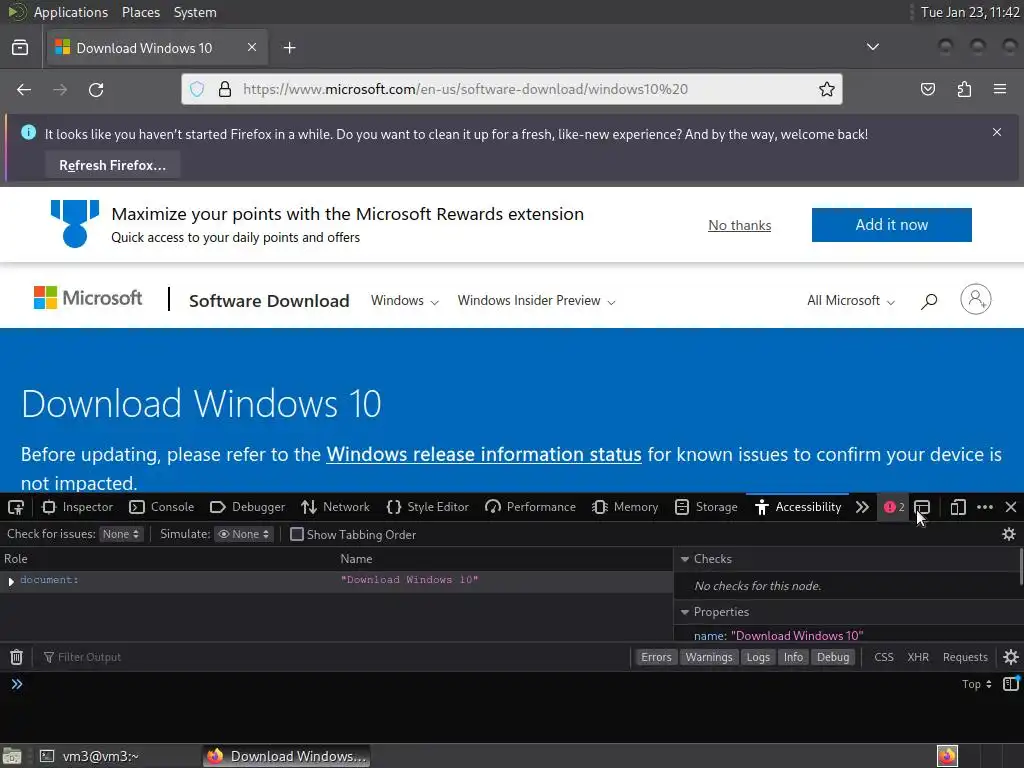The width and height of the screenshot is (1024, 768).
Task: Open the Inspector panel
Action: (77, 507)
